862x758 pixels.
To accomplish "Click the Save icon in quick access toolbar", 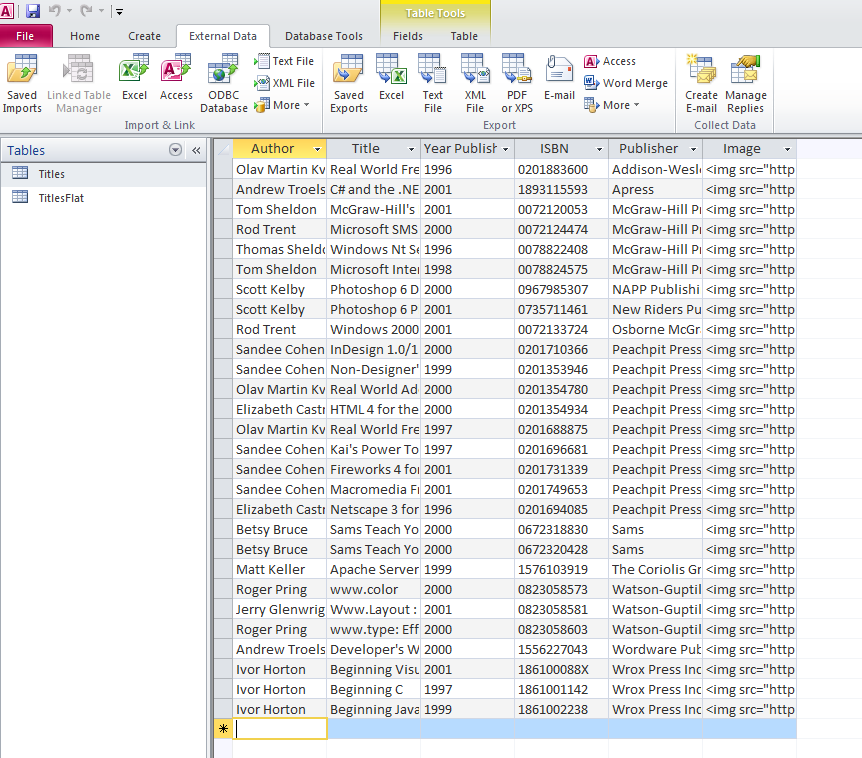I will pos(33,10).
